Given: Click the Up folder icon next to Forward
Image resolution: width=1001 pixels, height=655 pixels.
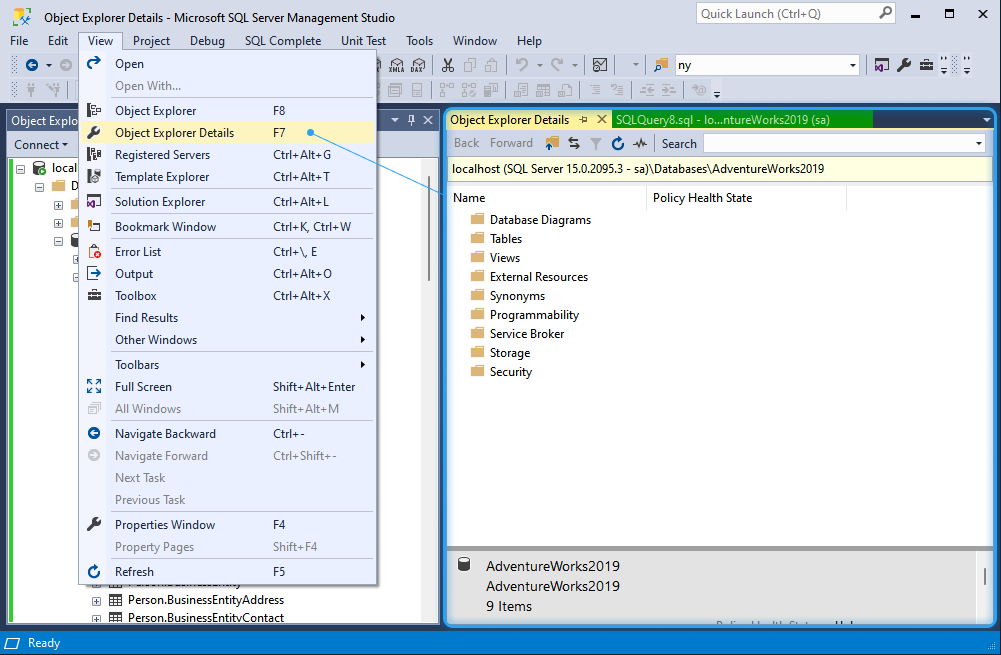Looking at the screenshot, I should [x=552, y=144].
